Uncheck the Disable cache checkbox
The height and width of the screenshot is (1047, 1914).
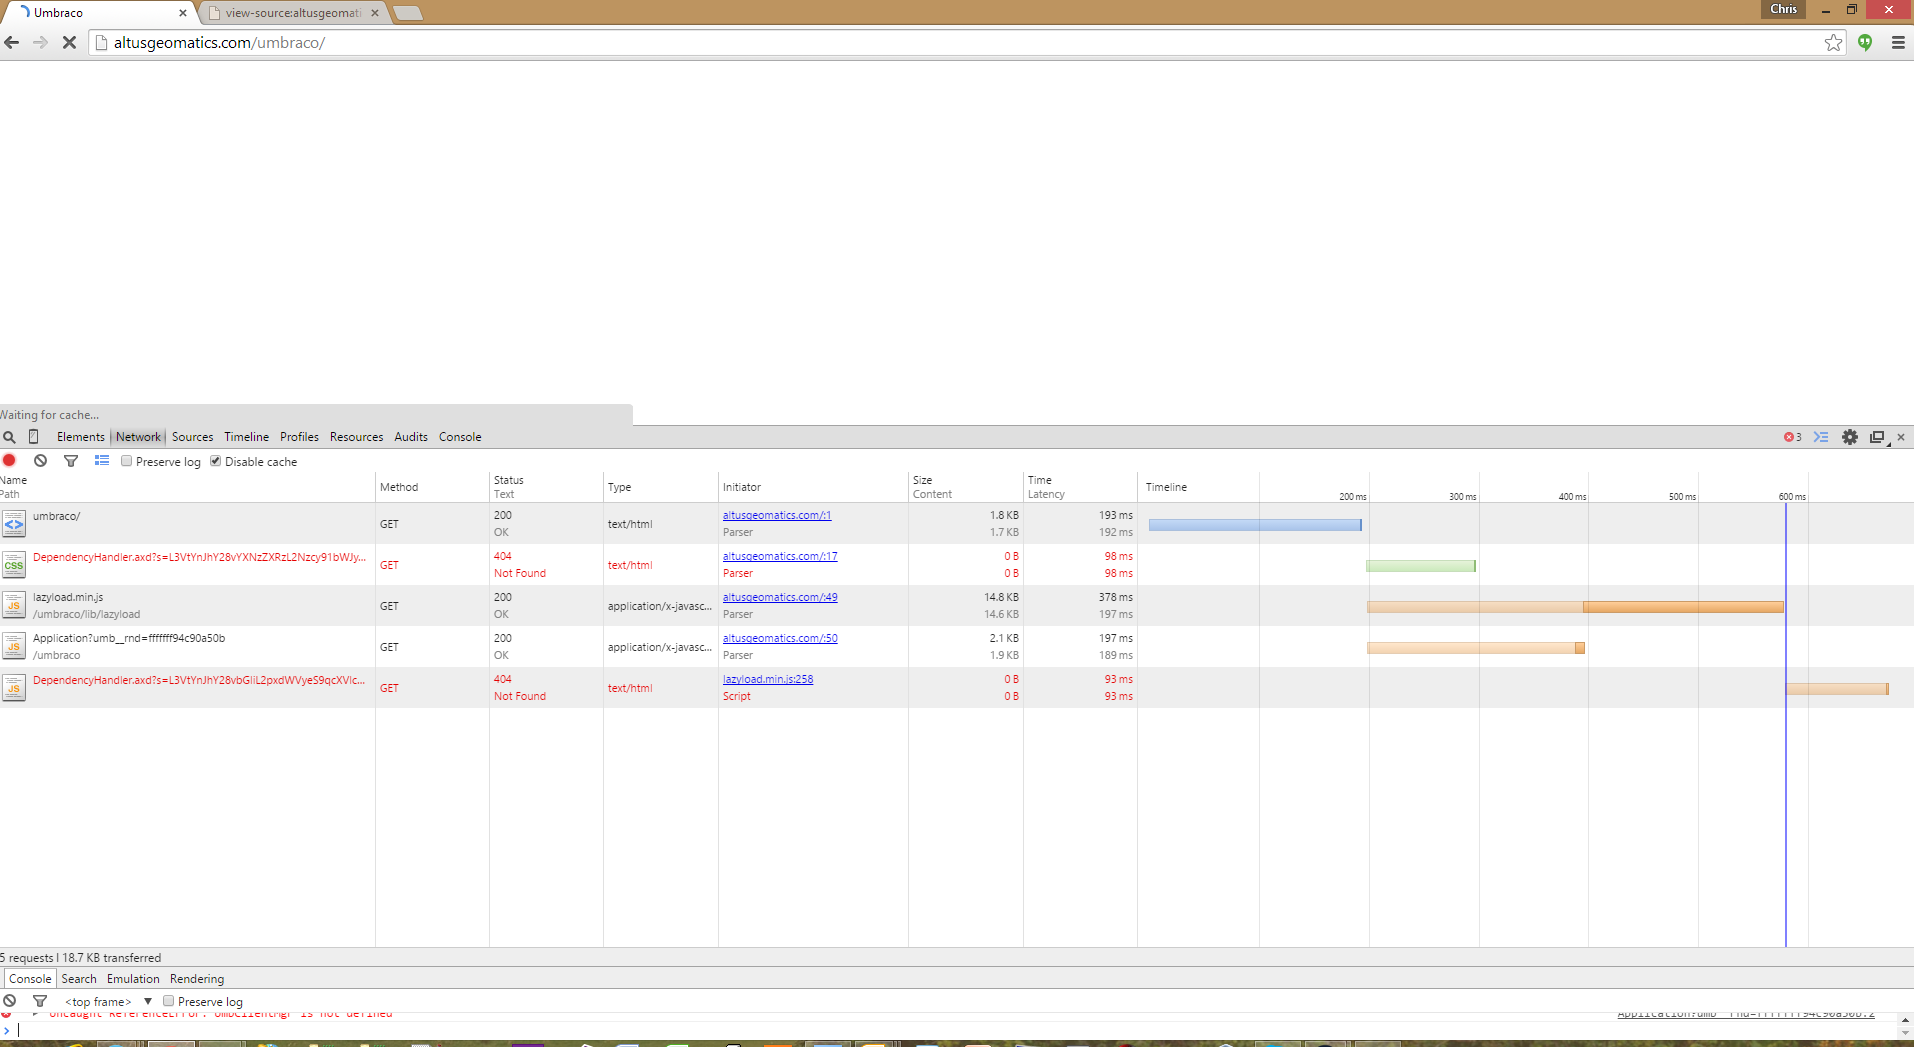point(216,462)
